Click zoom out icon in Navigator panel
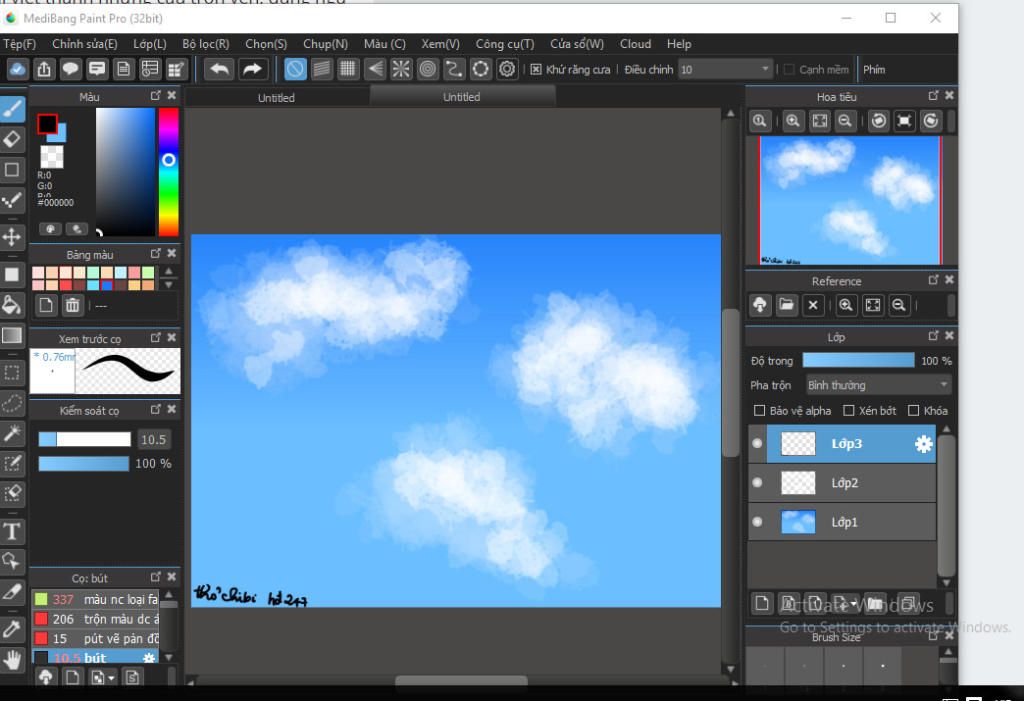 845,122
